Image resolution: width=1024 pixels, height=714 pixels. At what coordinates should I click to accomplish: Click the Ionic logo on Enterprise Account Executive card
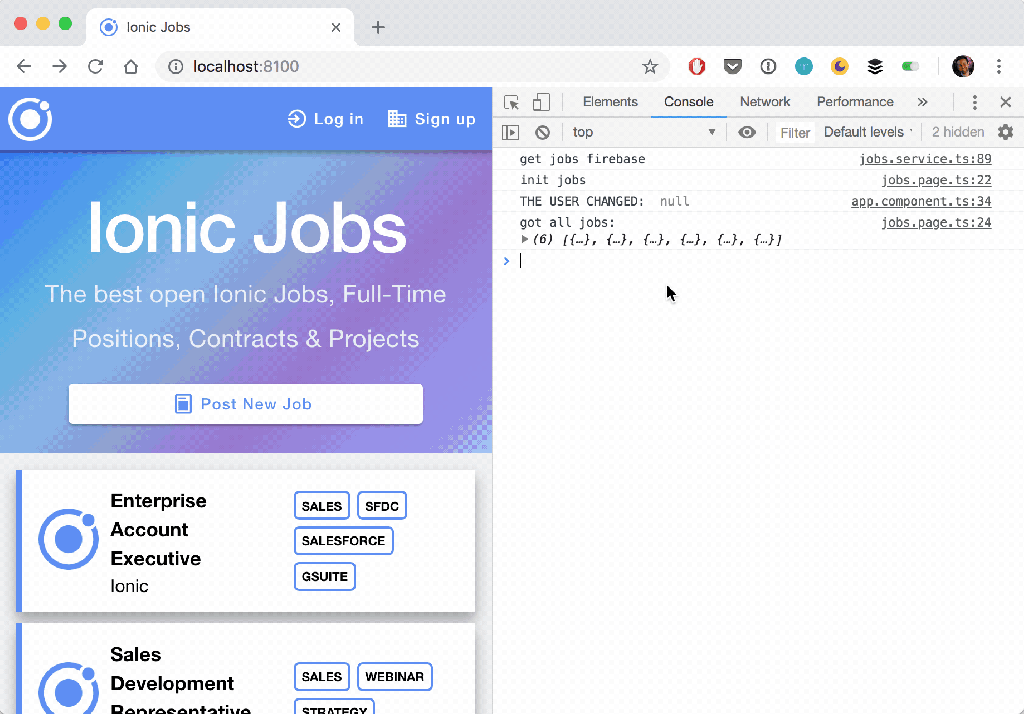pos(68,540)
